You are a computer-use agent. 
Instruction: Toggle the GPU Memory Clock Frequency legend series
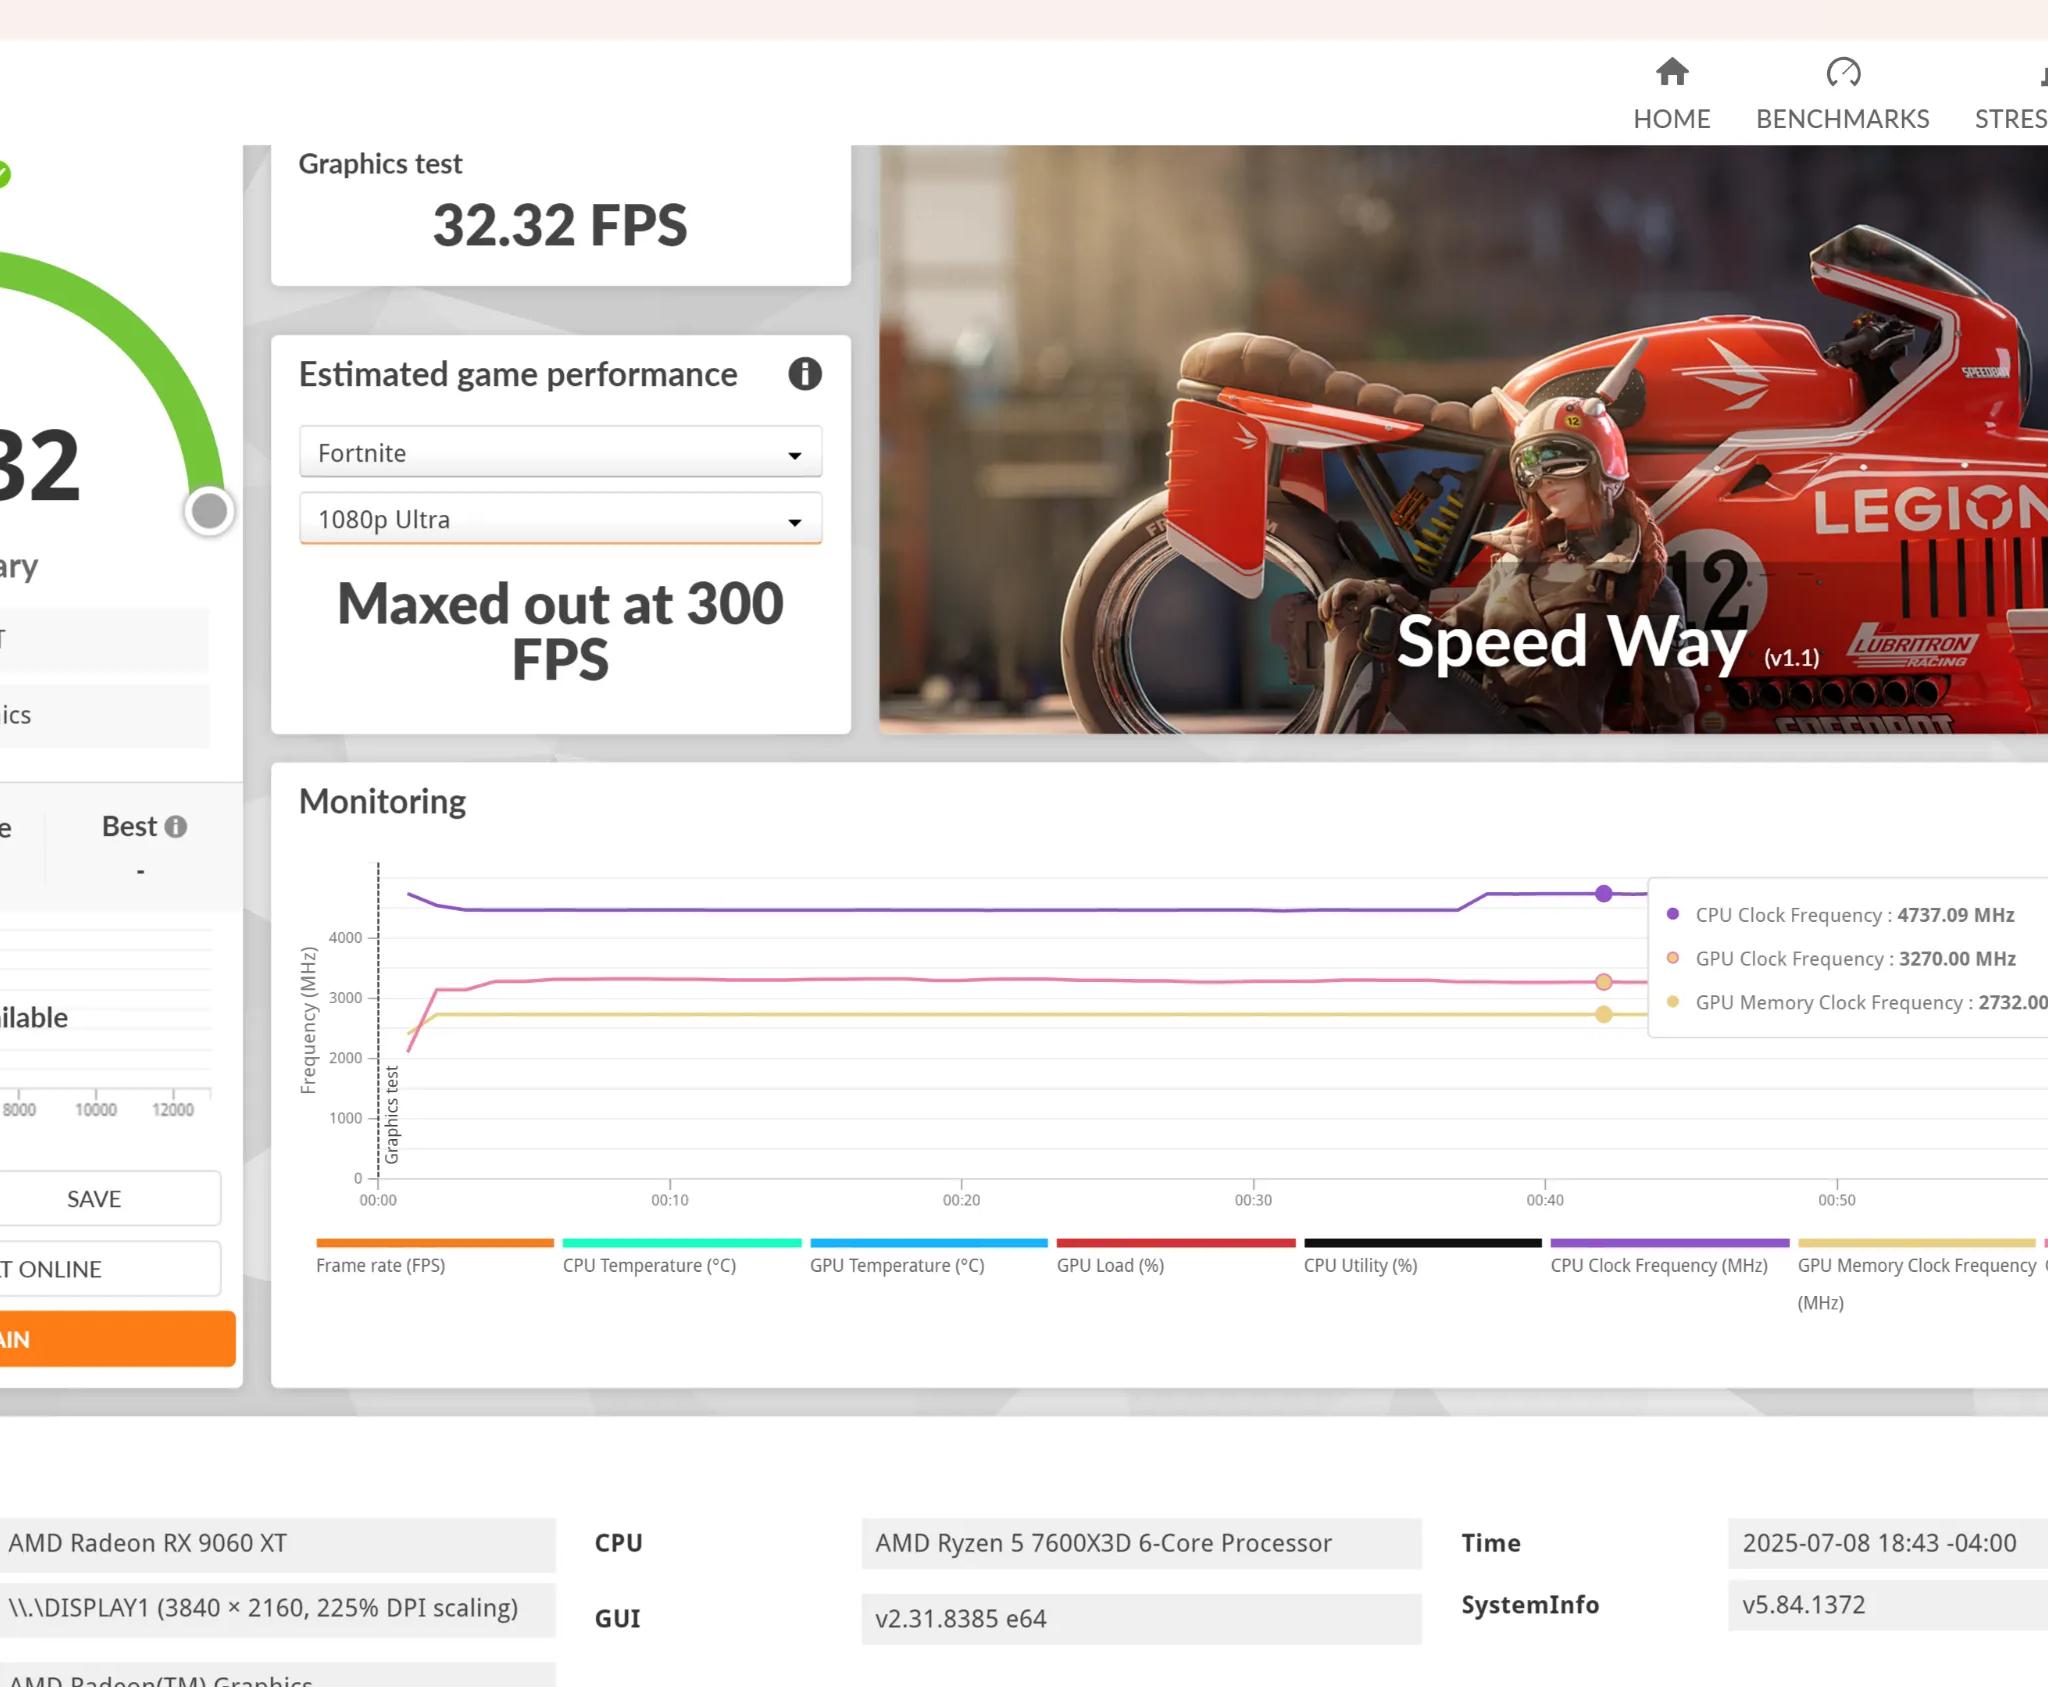point(1917,1275)
